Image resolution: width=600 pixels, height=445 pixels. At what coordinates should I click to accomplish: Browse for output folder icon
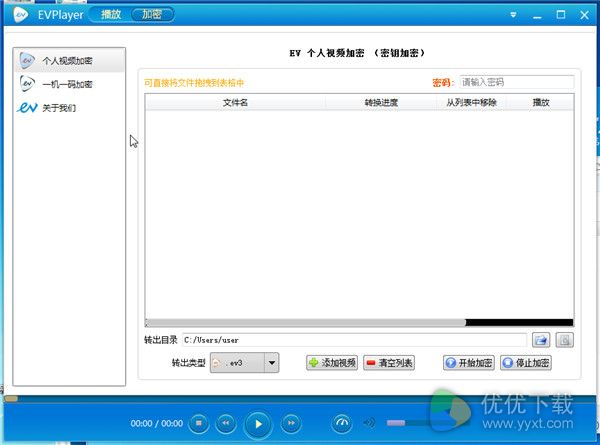541,340
